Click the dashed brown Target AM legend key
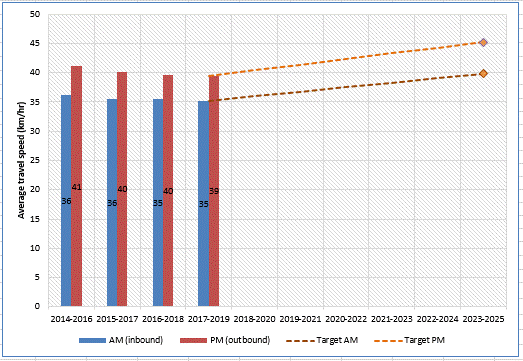 (x=300, y=341)
